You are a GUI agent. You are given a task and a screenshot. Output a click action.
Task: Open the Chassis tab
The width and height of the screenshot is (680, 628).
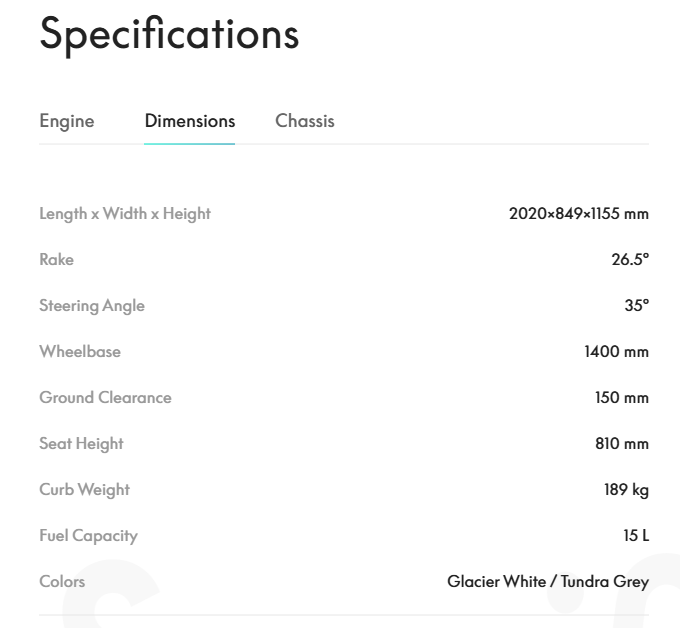[305, 121]
